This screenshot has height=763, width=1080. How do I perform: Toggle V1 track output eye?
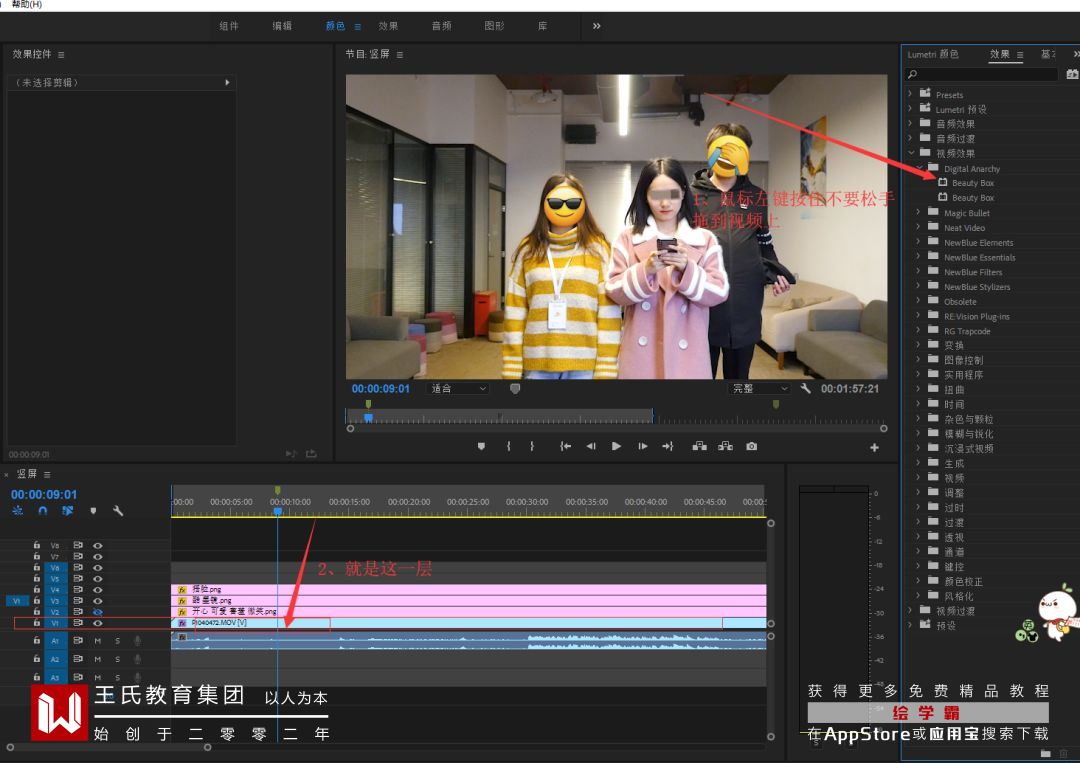98,623
